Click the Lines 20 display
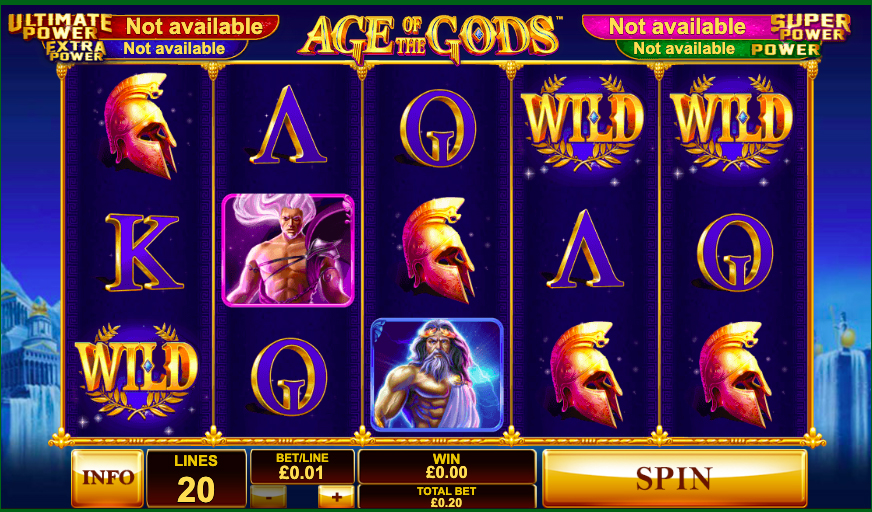 (196, 478)
